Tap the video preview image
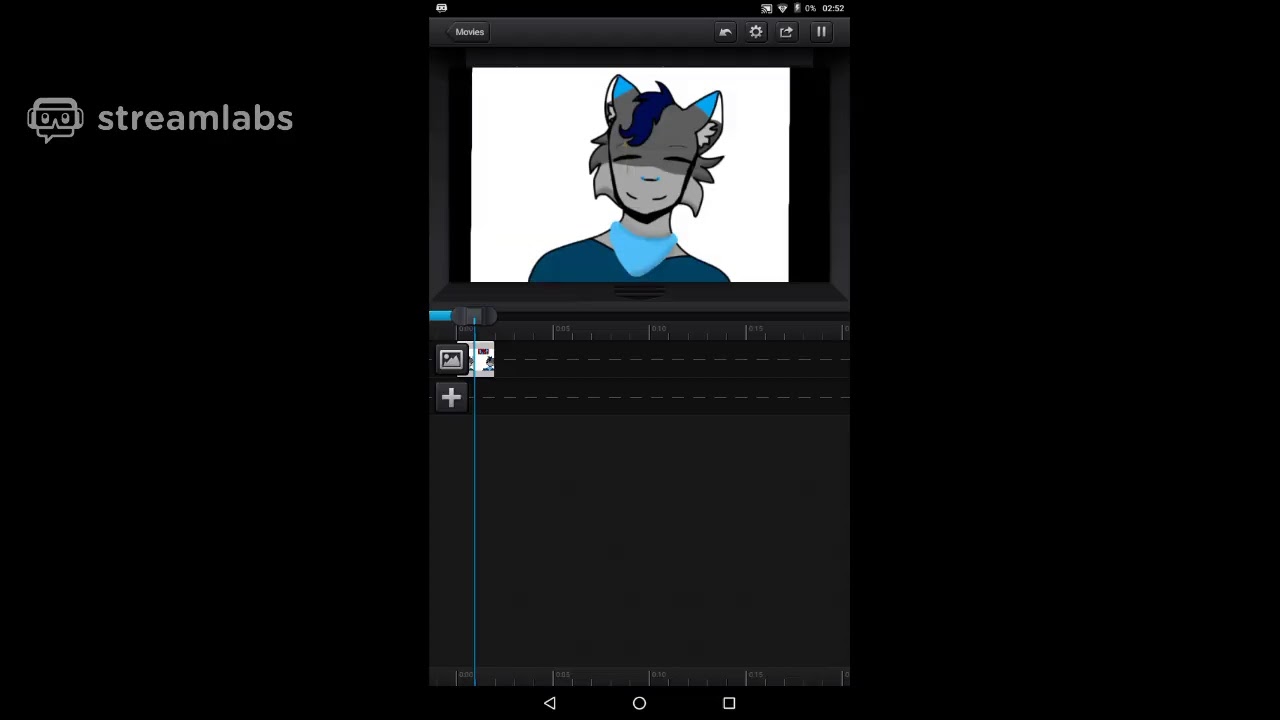The height and width of the screenshot is (720, 1280). 630,175
